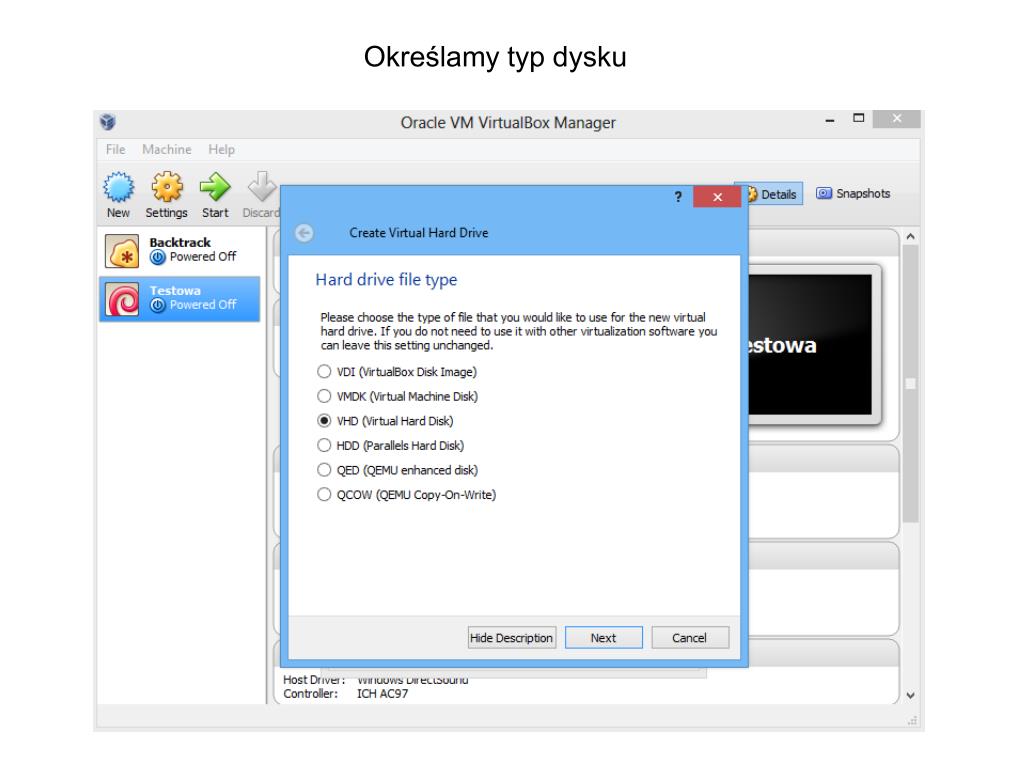
Task: Click the Next button
Action: coord(603,637)
